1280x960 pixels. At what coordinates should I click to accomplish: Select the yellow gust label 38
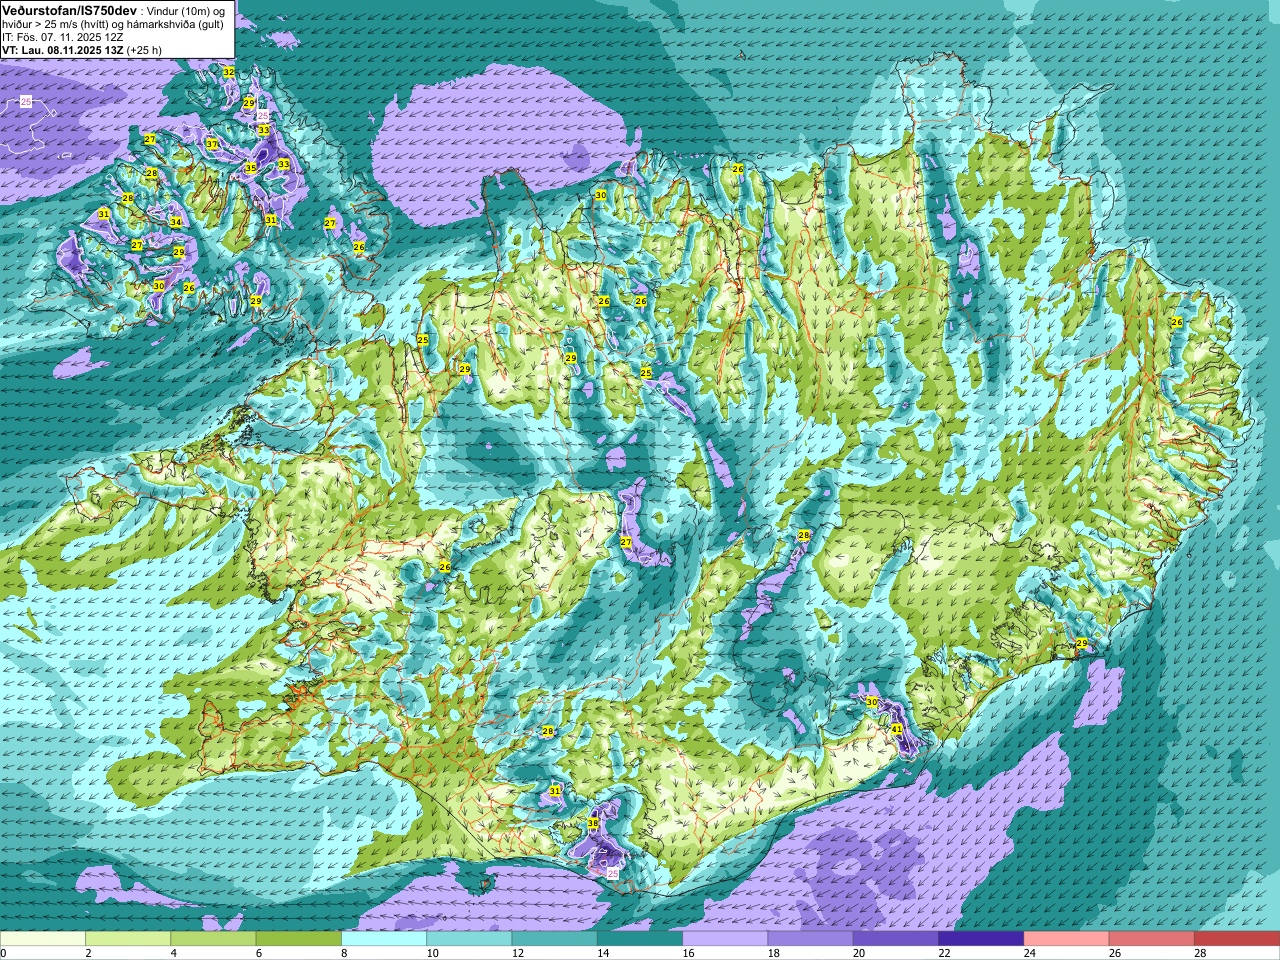[x=593, y=823]
